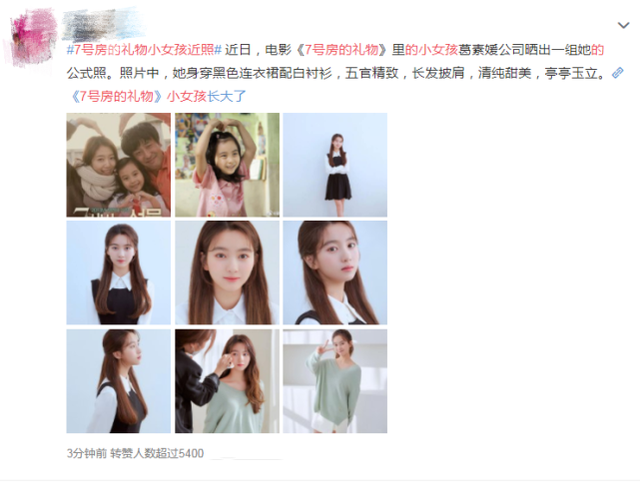Open hashtag #7号房的礼物小女孩近照#
Screen dimensions: 640x483
144,50
